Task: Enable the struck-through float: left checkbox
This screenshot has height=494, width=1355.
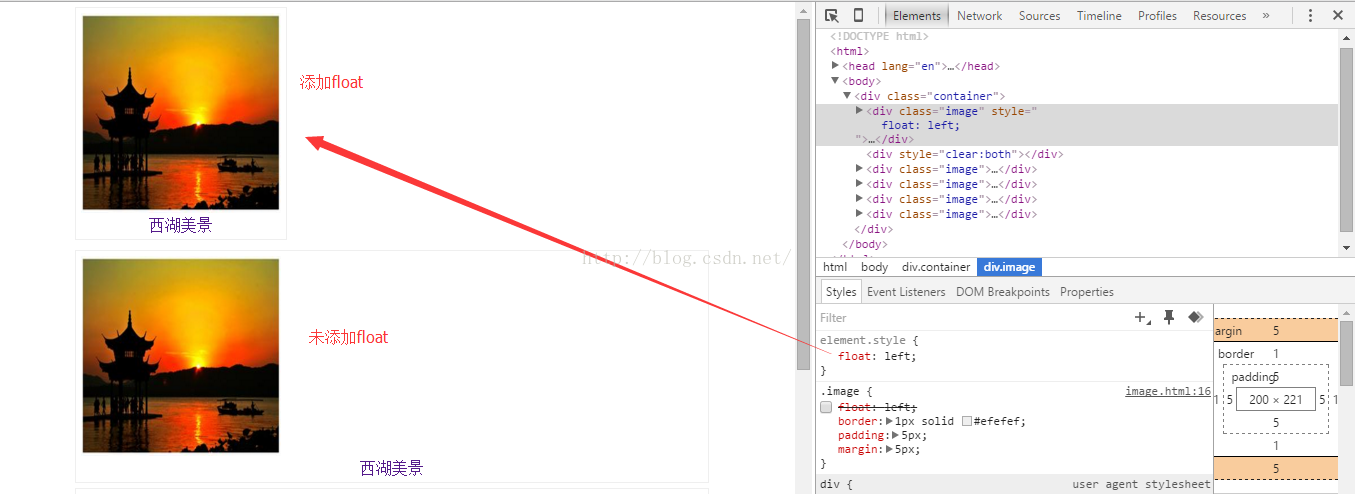Action: click(x=826, y=407)
